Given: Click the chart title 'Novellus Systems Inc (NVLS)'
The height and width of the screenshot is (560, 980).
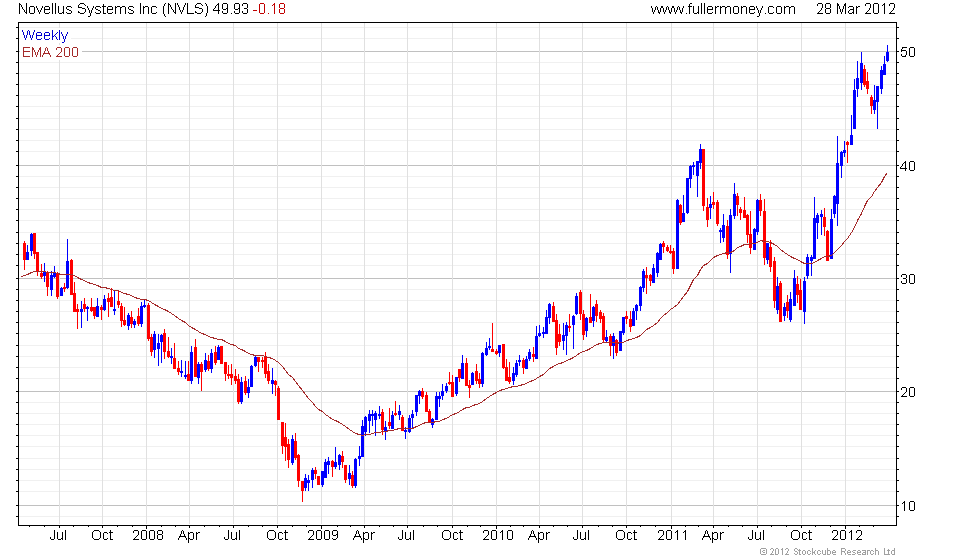Looking at the screenshot, I should coord(113,9).
